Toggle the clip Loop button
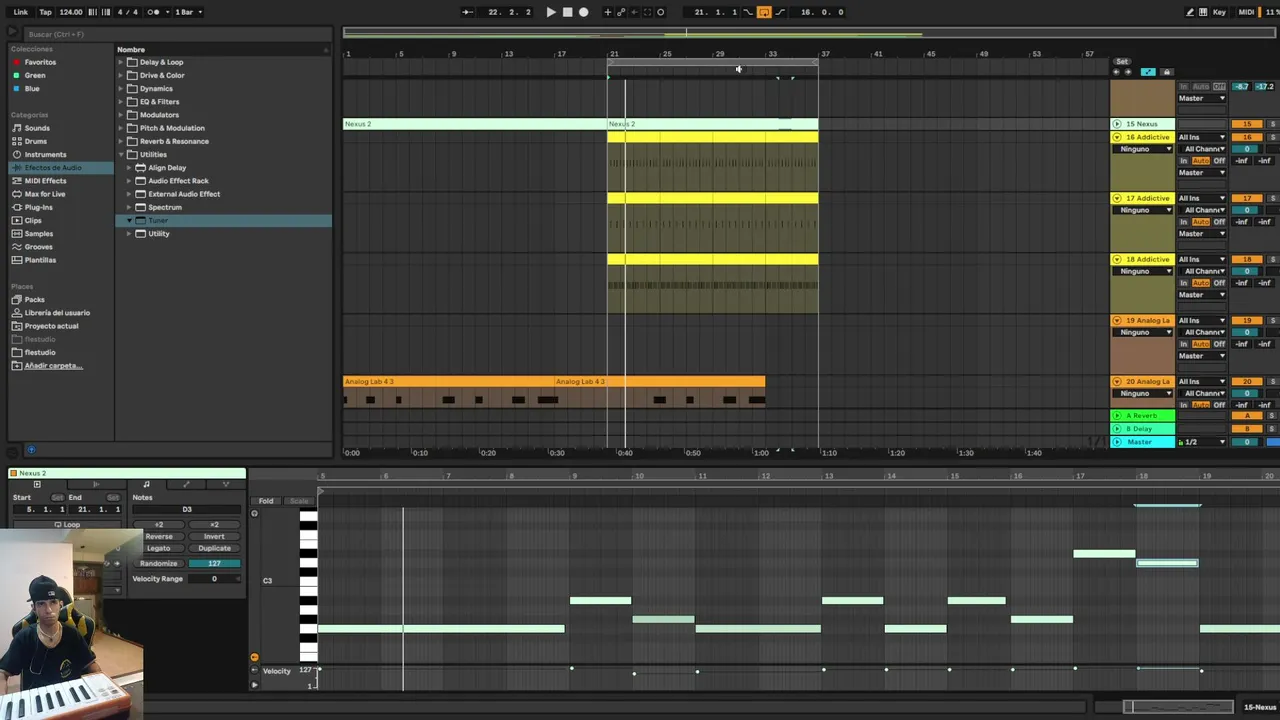The image size is (1280, 720). pyautogui.click(x=67, y=524)
